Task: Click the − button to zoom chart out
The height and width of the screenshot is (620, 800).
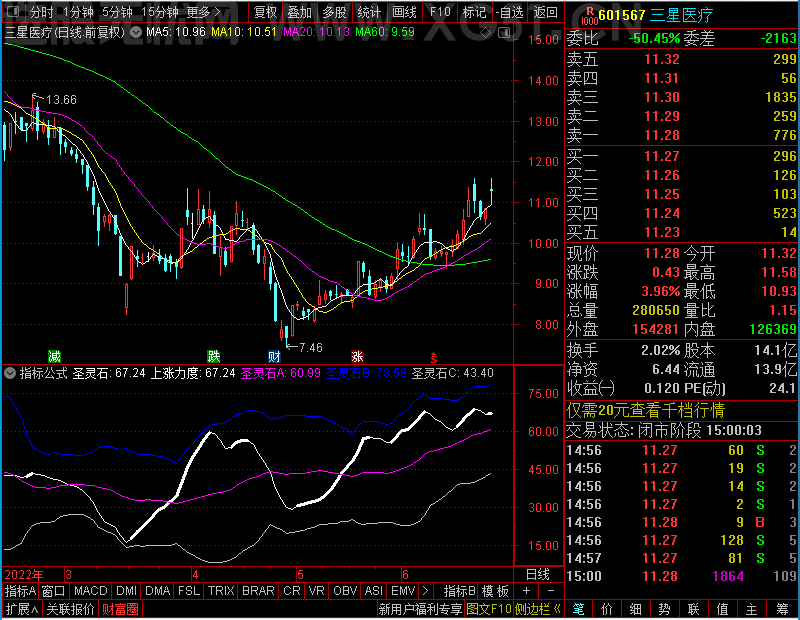Action: click(551, 591)
